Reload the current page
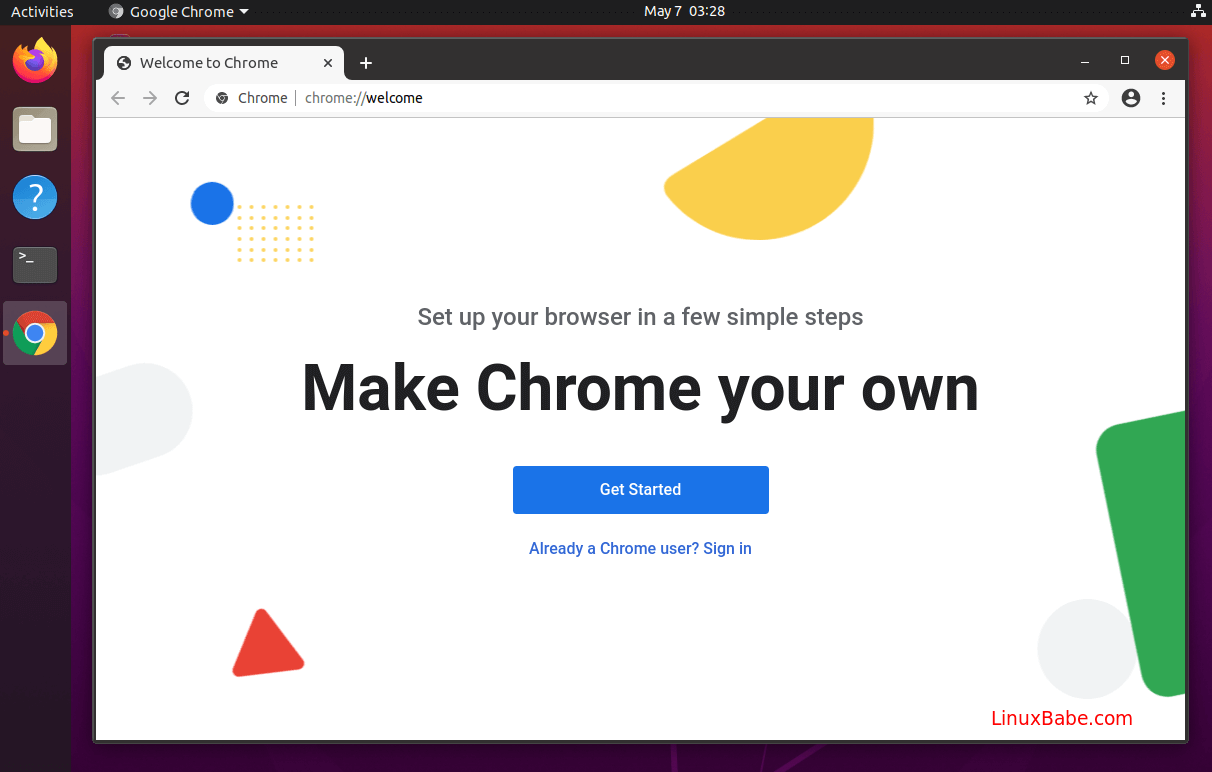The image size is (1212, 772). pyautogui.click(x=182, y=98)
